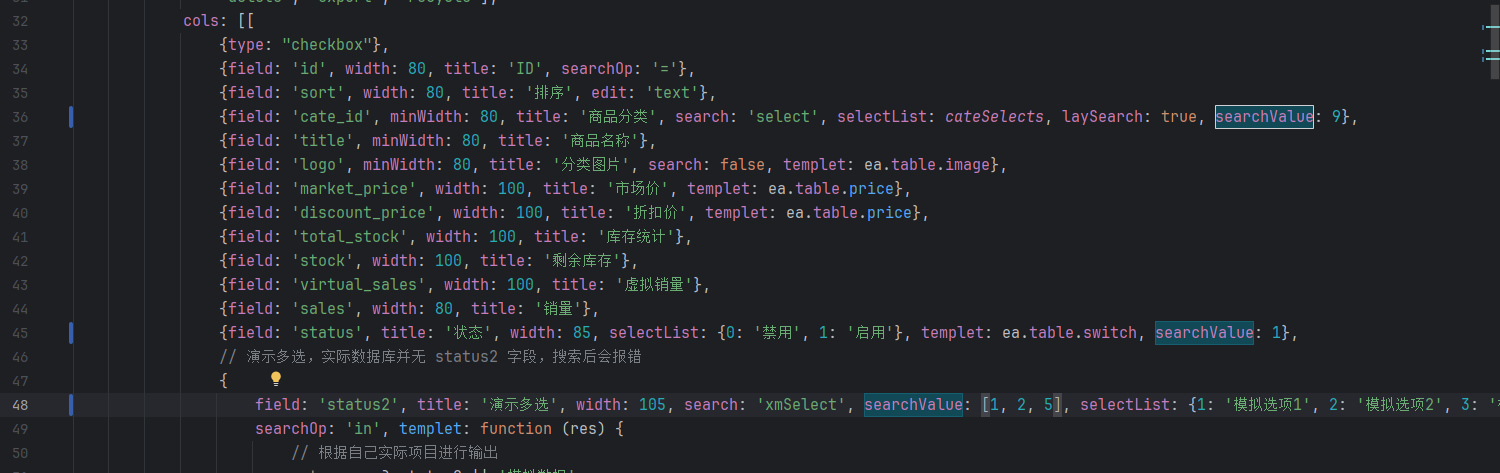Click the 'xmSelect' search string
This screenshot has width=1500, height=473.
pyautogui.click(x=802, y=404)
